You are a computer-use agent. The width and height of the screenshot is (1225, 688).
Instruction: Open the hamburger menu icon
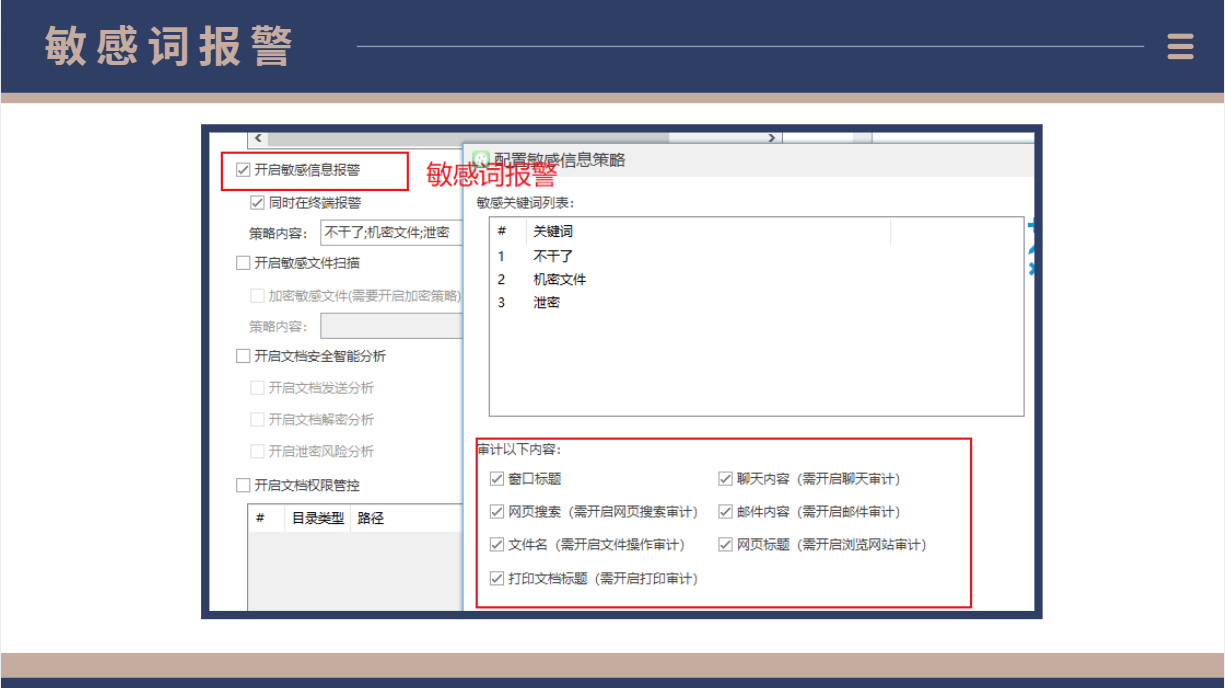point(1180,47)
